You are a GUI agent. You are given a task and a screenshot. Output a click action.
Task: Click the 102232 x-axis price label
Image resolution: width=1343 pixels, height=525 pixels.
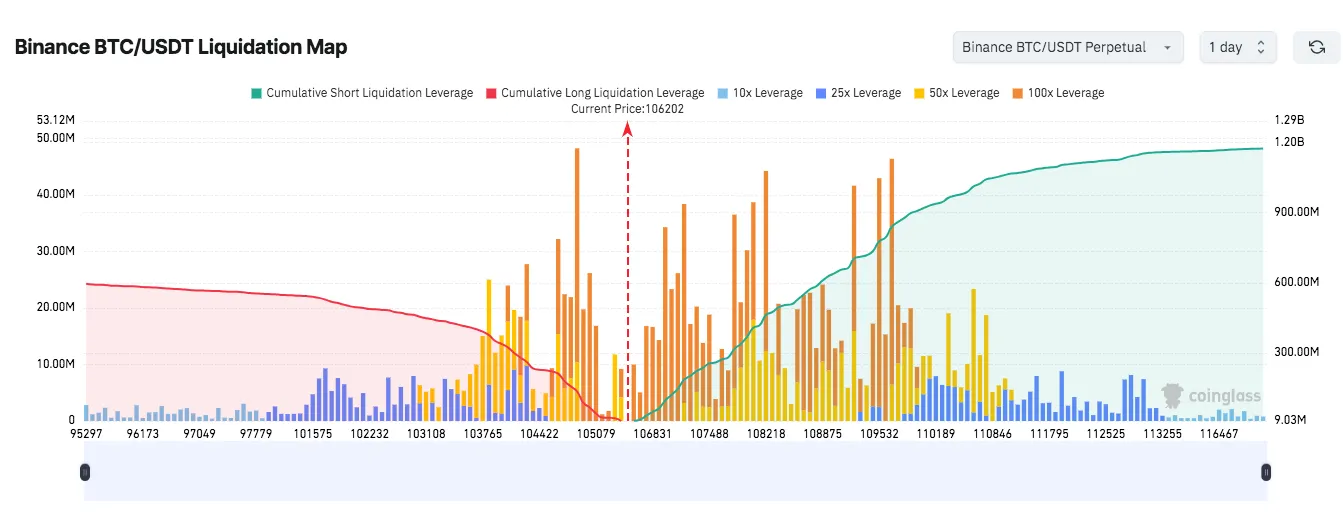(x=370, y=434)
